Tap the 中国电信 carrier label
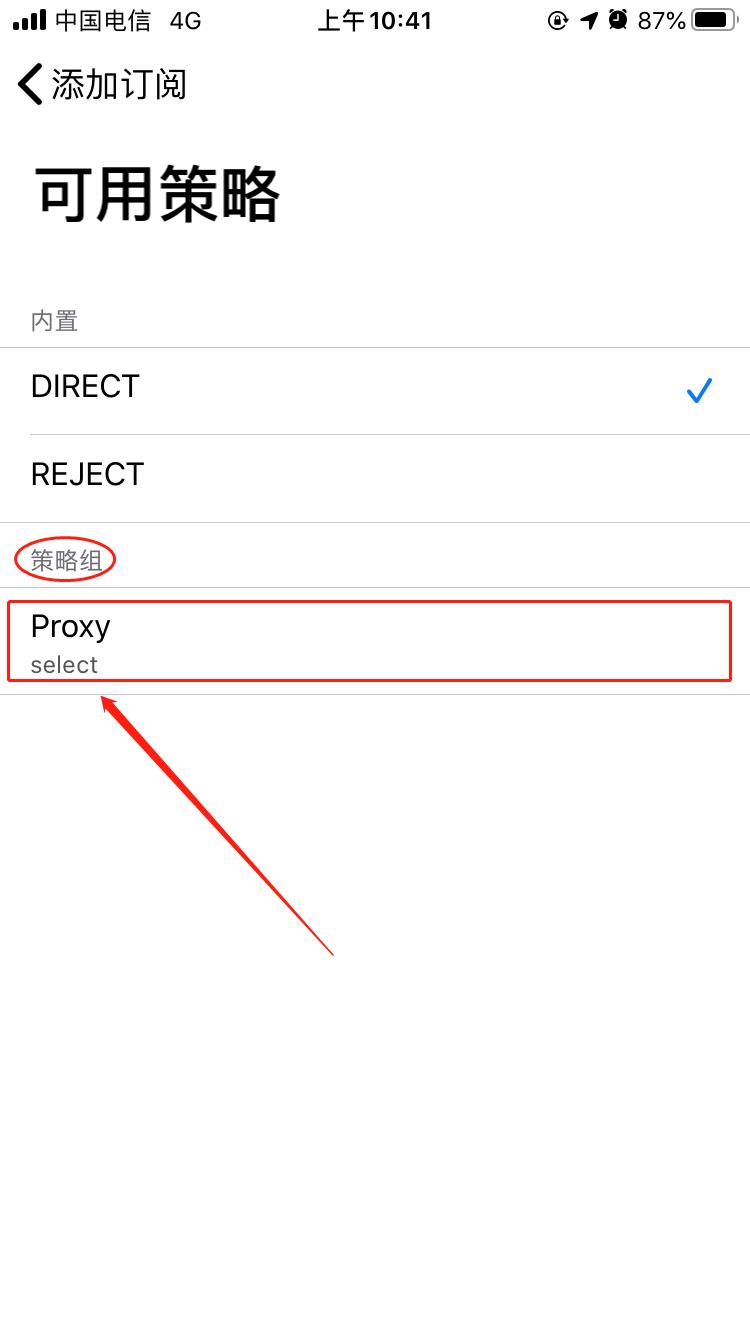This screenshot has height=1334, width=750. (102, 20)
